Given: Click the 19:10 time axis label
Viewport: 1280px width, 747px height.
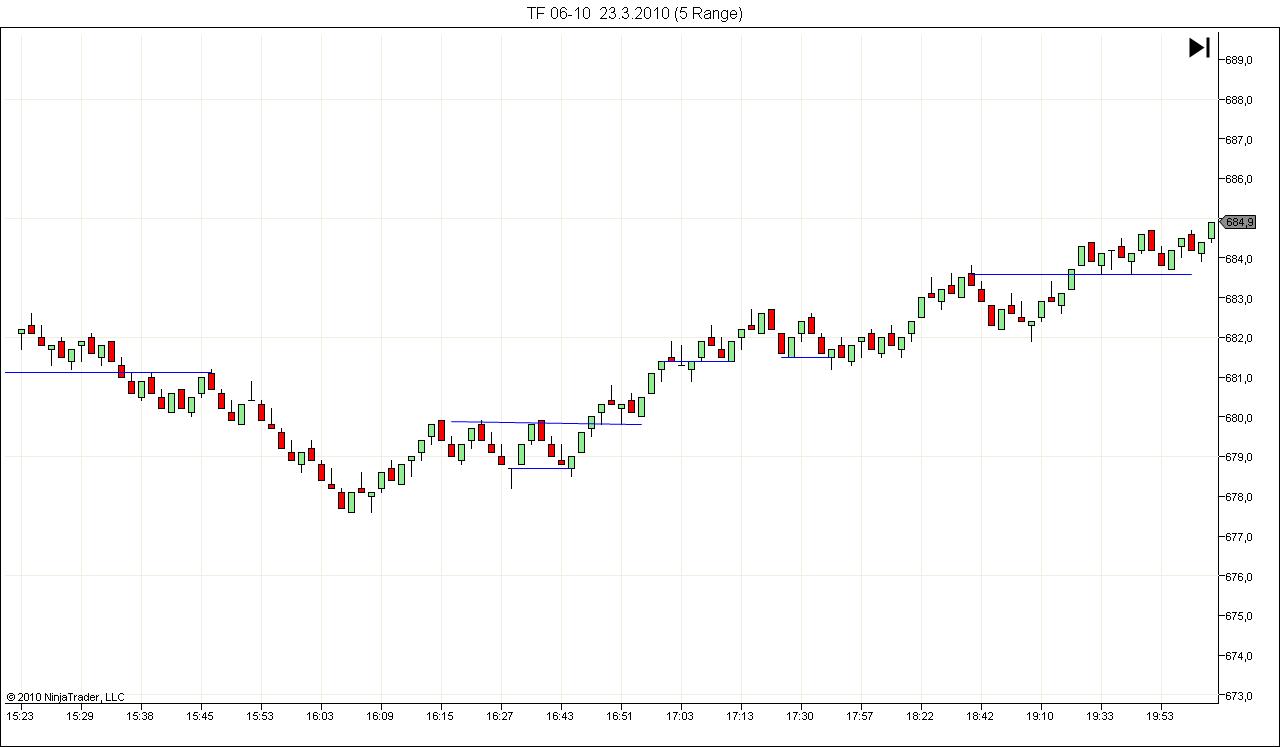Looking at the screenshot, I should pyautogui.click(x=1040, y=716).
